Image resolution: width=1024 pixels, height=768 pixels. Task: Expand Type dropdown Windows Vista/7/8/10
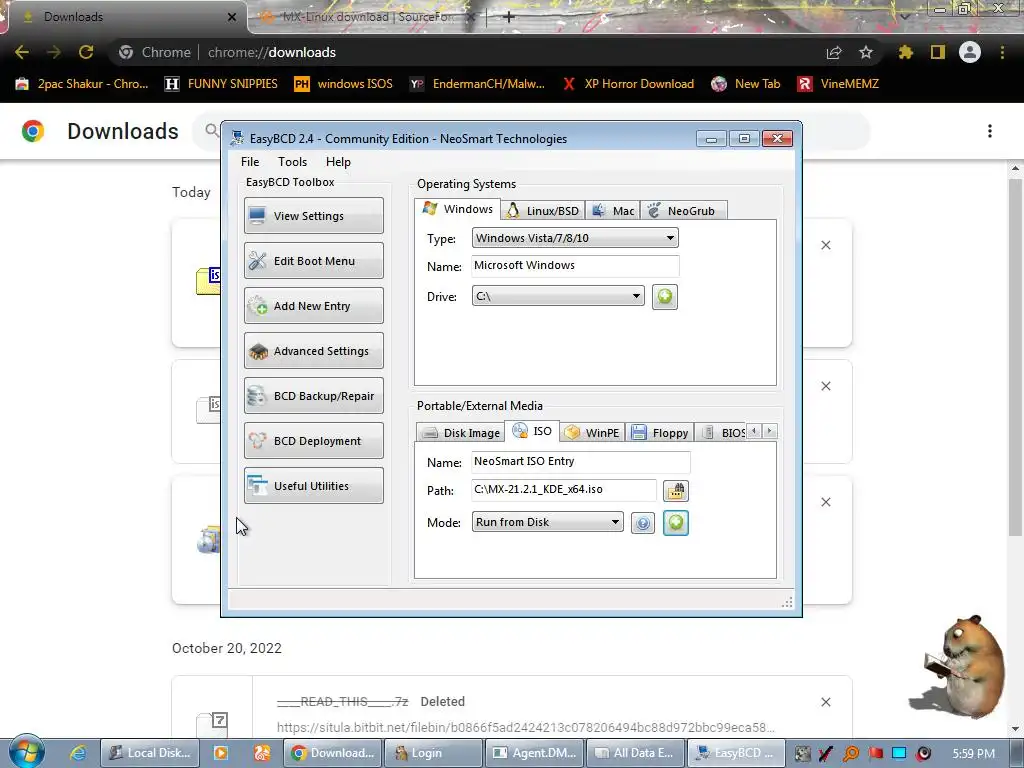click(x=575, y=238)
